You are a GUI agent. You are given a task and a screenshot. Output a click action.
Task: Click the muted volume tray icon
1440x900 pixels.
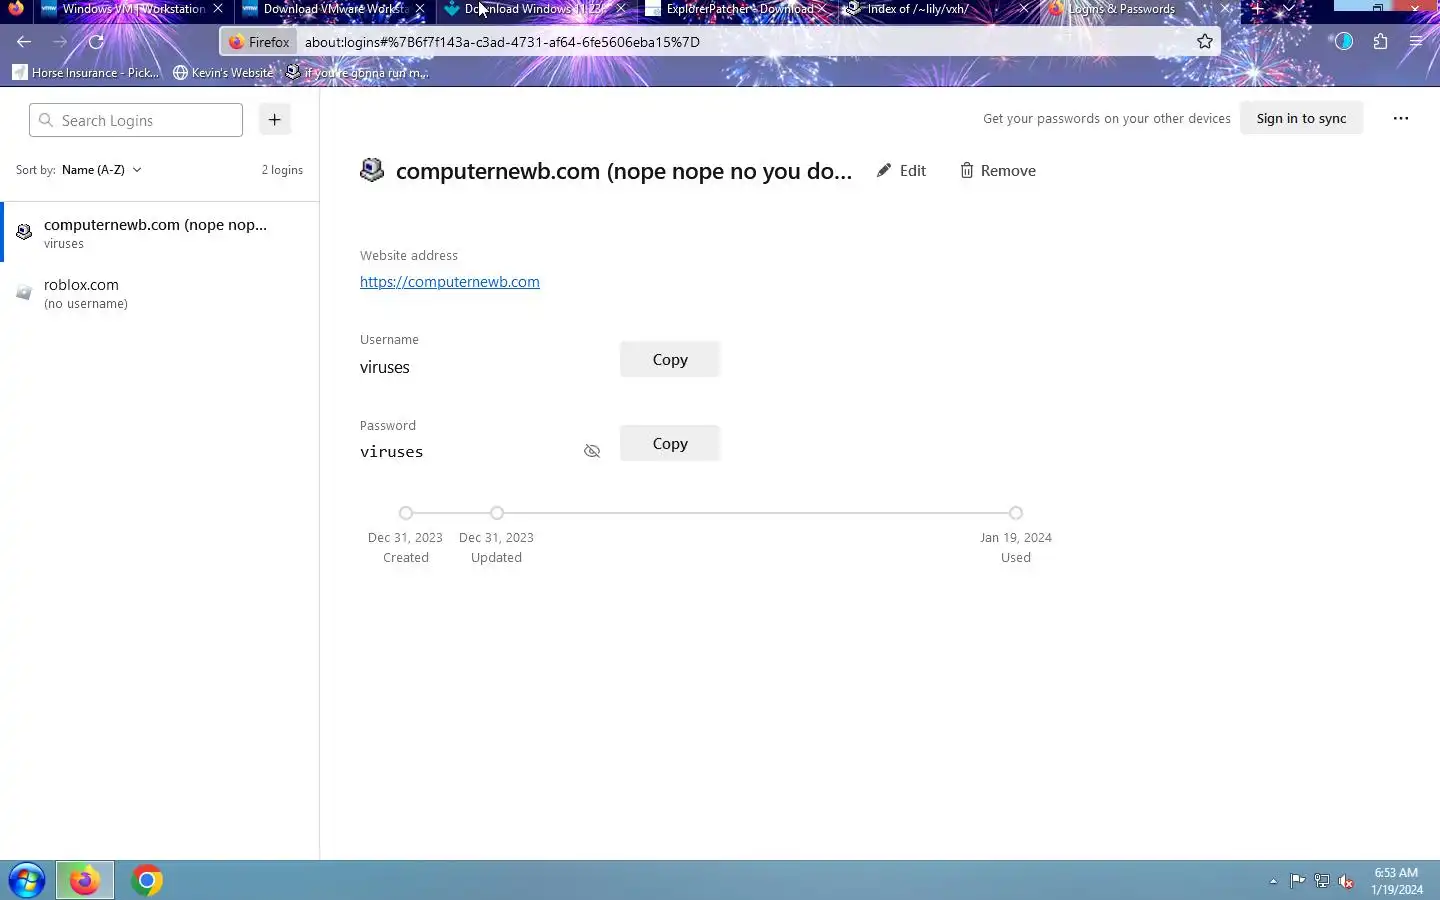pos(1347,881)
